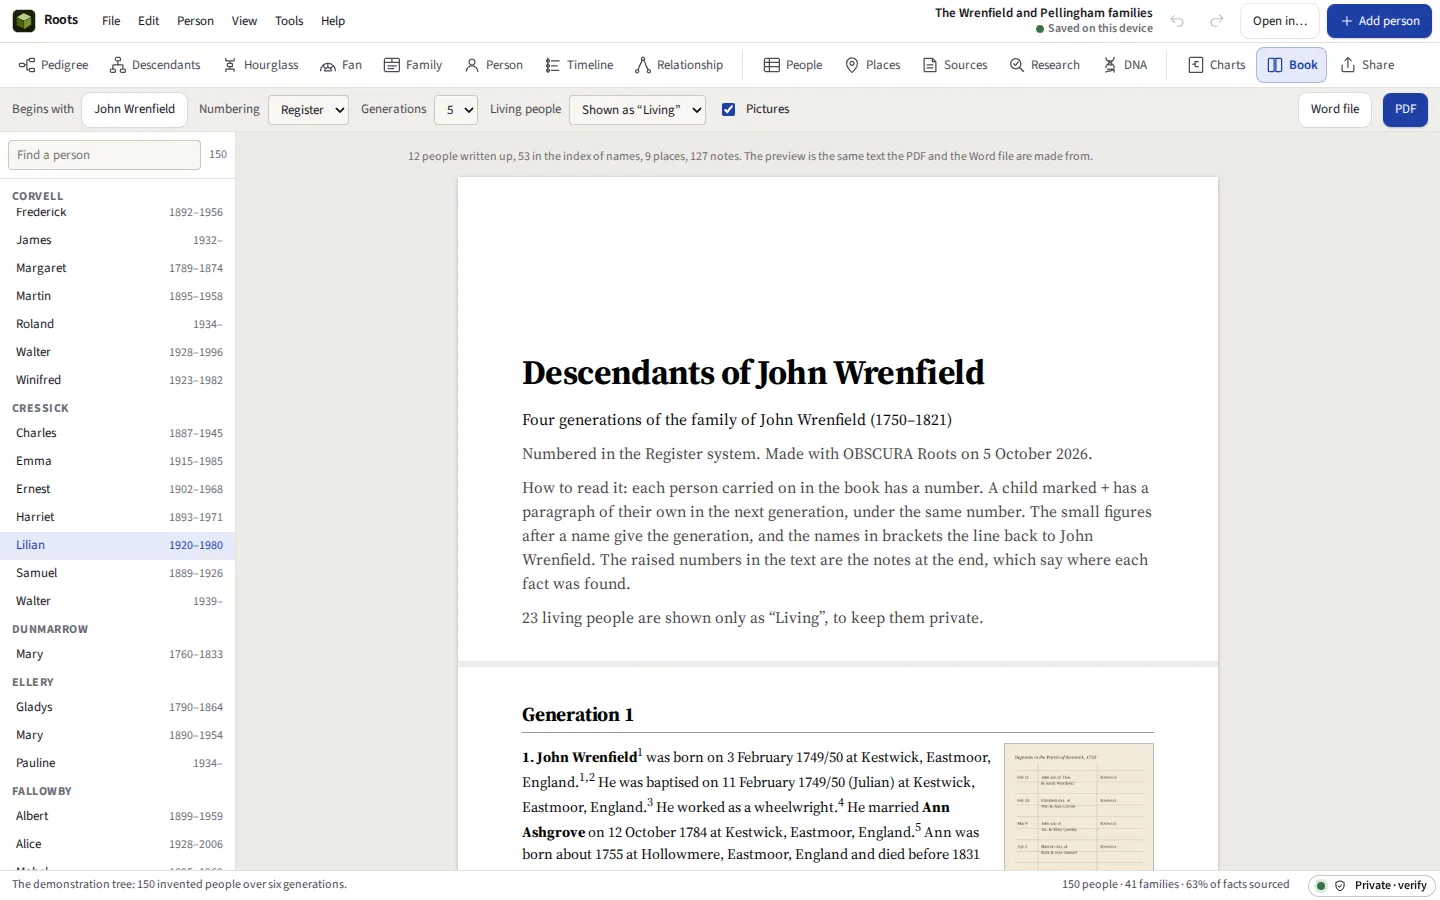Open the Research view
The height and width of the screenshot is (900, 1440).
point(1045,65)
